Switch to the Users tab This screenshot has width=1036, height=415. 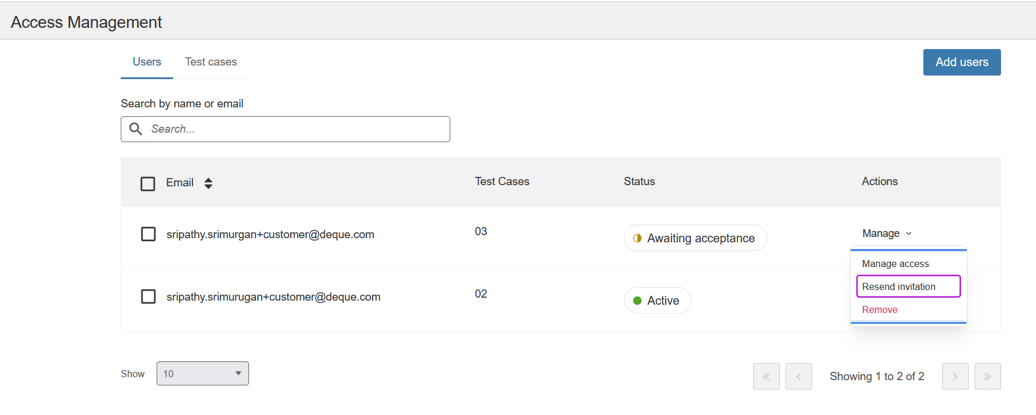(x=147, y=62)
